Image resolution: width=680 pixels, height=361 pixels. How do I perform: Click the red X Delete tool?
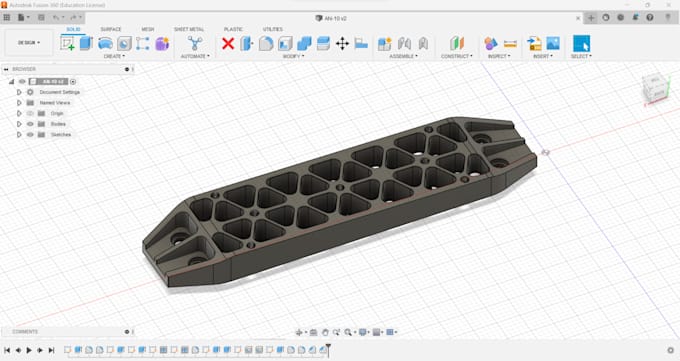pos(228,43)
